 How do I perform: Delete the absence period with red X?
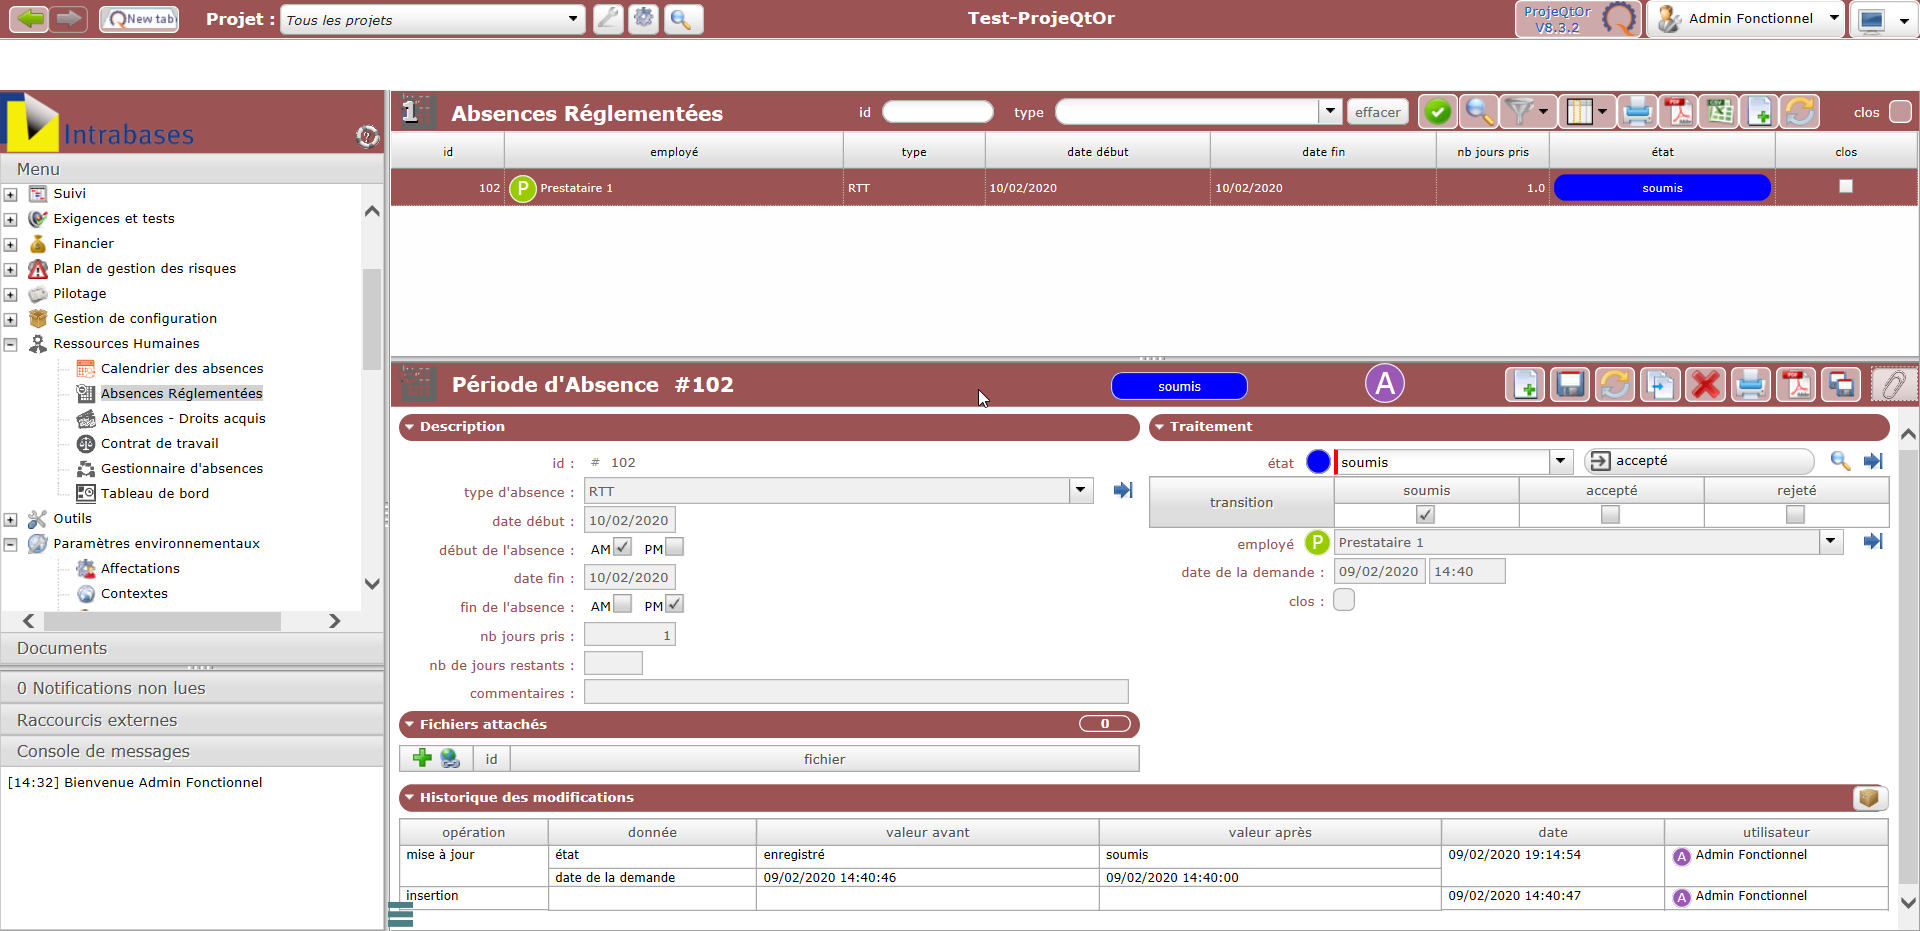tap(1705, 385)
